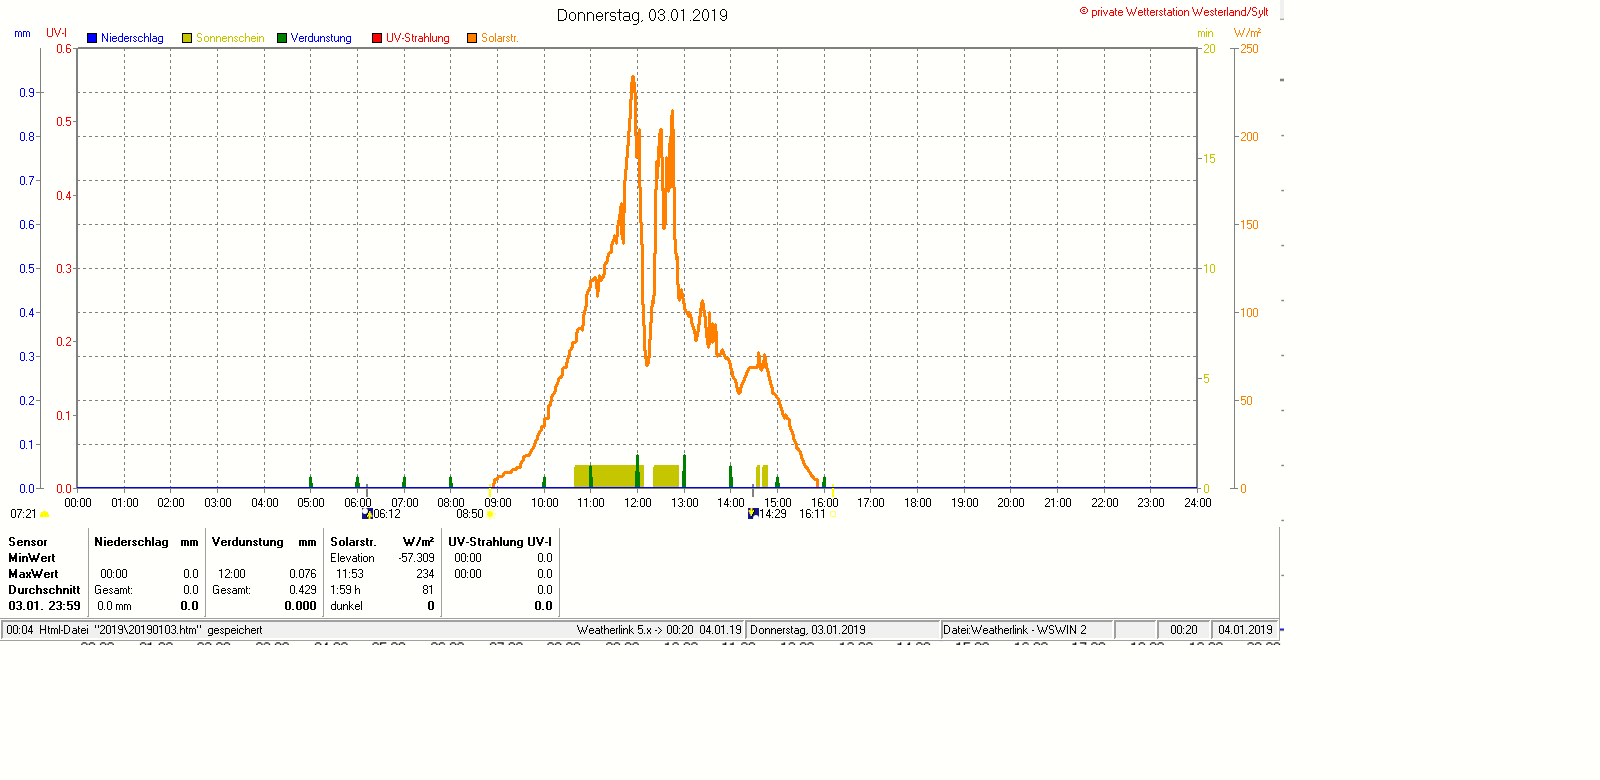Click the Elevation value -57.309
Screen dimensions: 1600x780
(416, 558)
